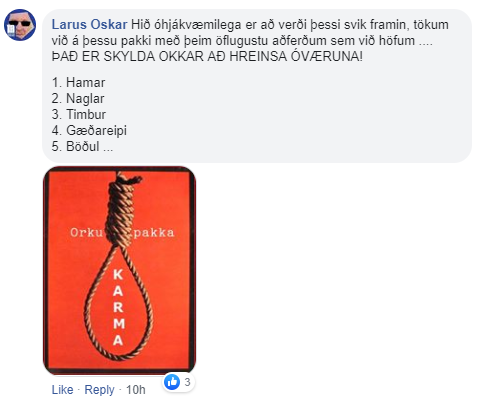Click the Larus Oskar name link
Screen dimensions: 499x410
click(x=89, y=24)
